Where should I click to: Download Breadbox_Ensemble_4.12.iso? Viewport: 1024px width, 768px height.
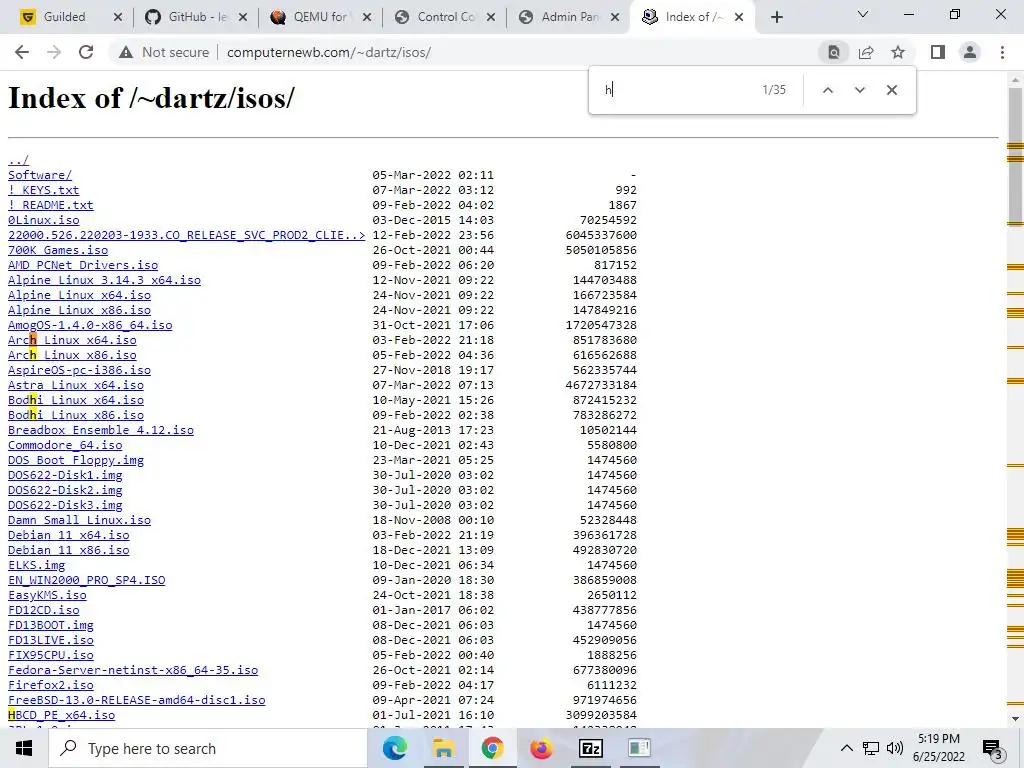101,430
